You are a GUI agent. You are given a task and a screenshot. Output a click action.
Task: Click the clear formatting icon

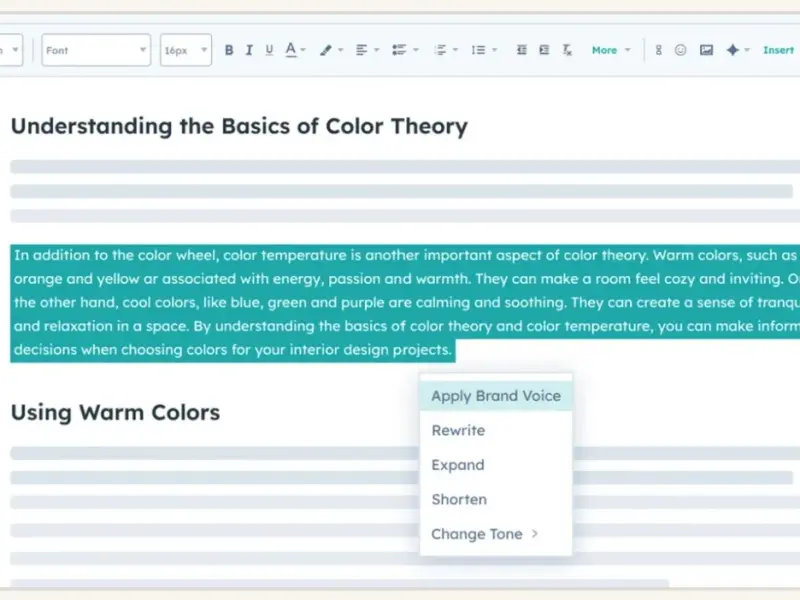click(x=568, y=50)
